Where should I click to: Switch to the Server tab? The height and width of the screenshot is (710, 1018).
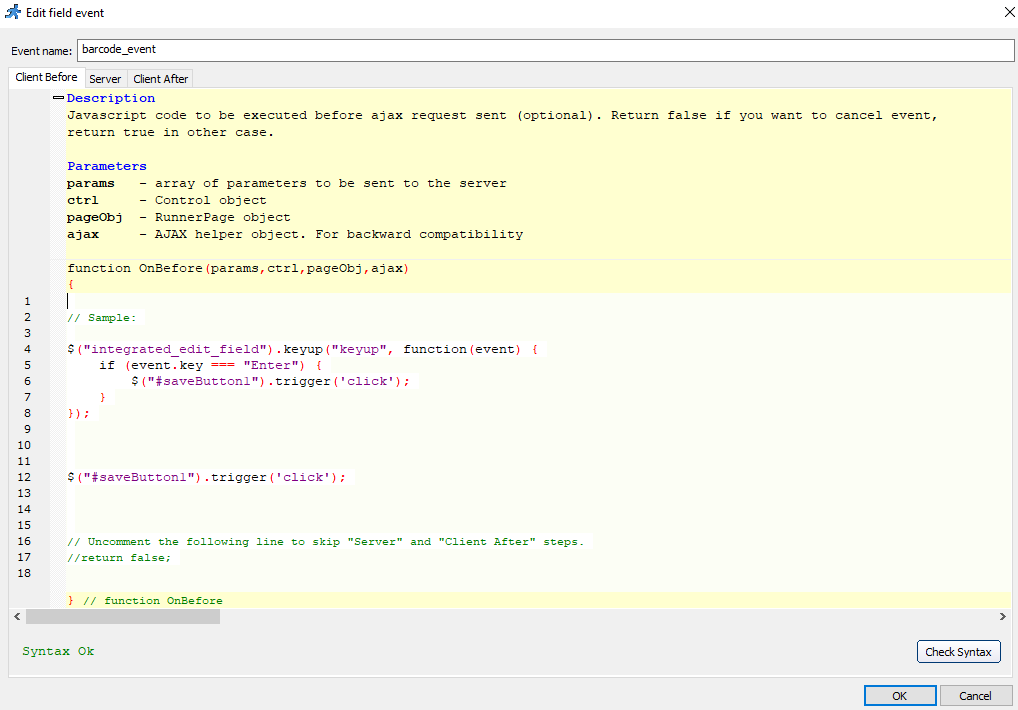click(x=105, y=78)
